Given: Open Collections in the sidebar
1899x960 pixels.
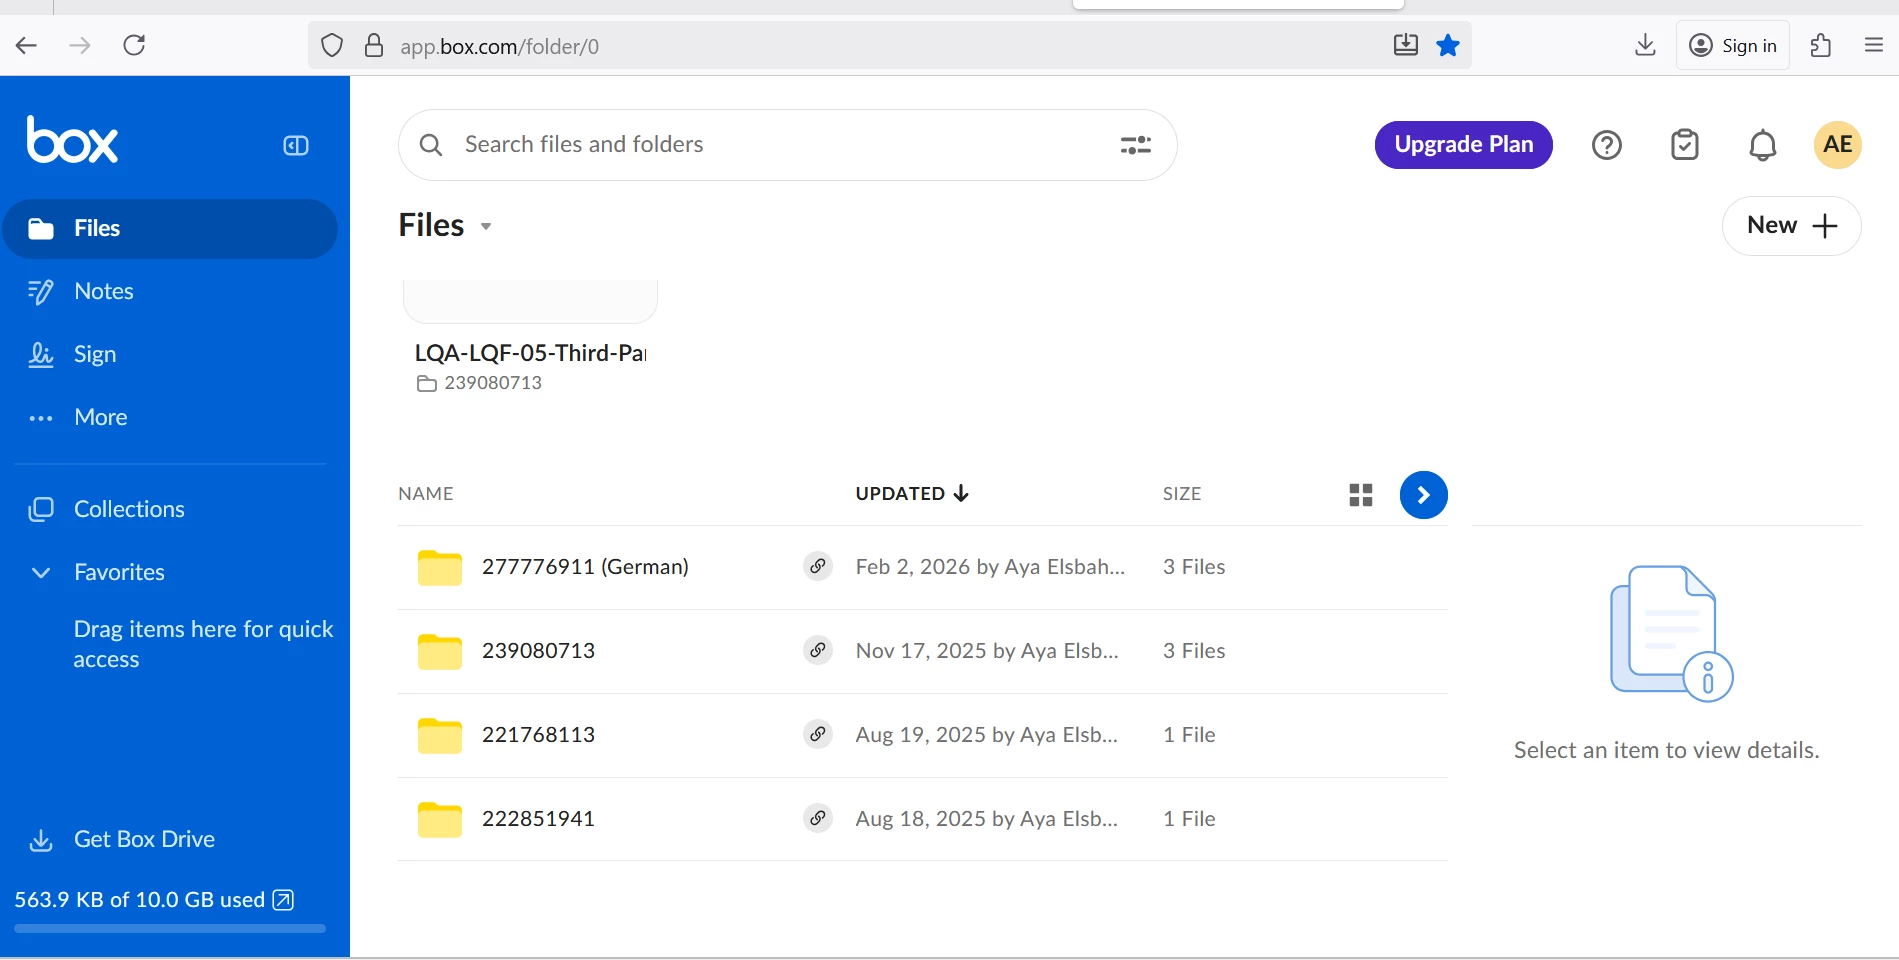Looking at the screenshot, I should 129,509.
